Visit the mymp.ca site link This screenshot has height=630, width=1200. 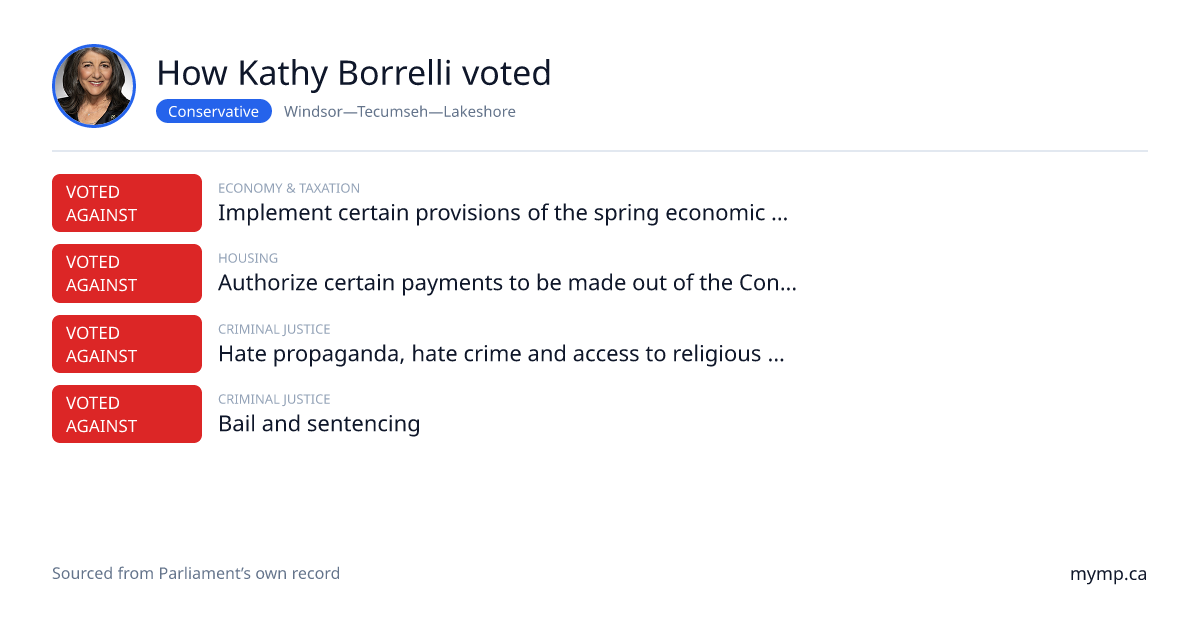tap(1108, 575)
